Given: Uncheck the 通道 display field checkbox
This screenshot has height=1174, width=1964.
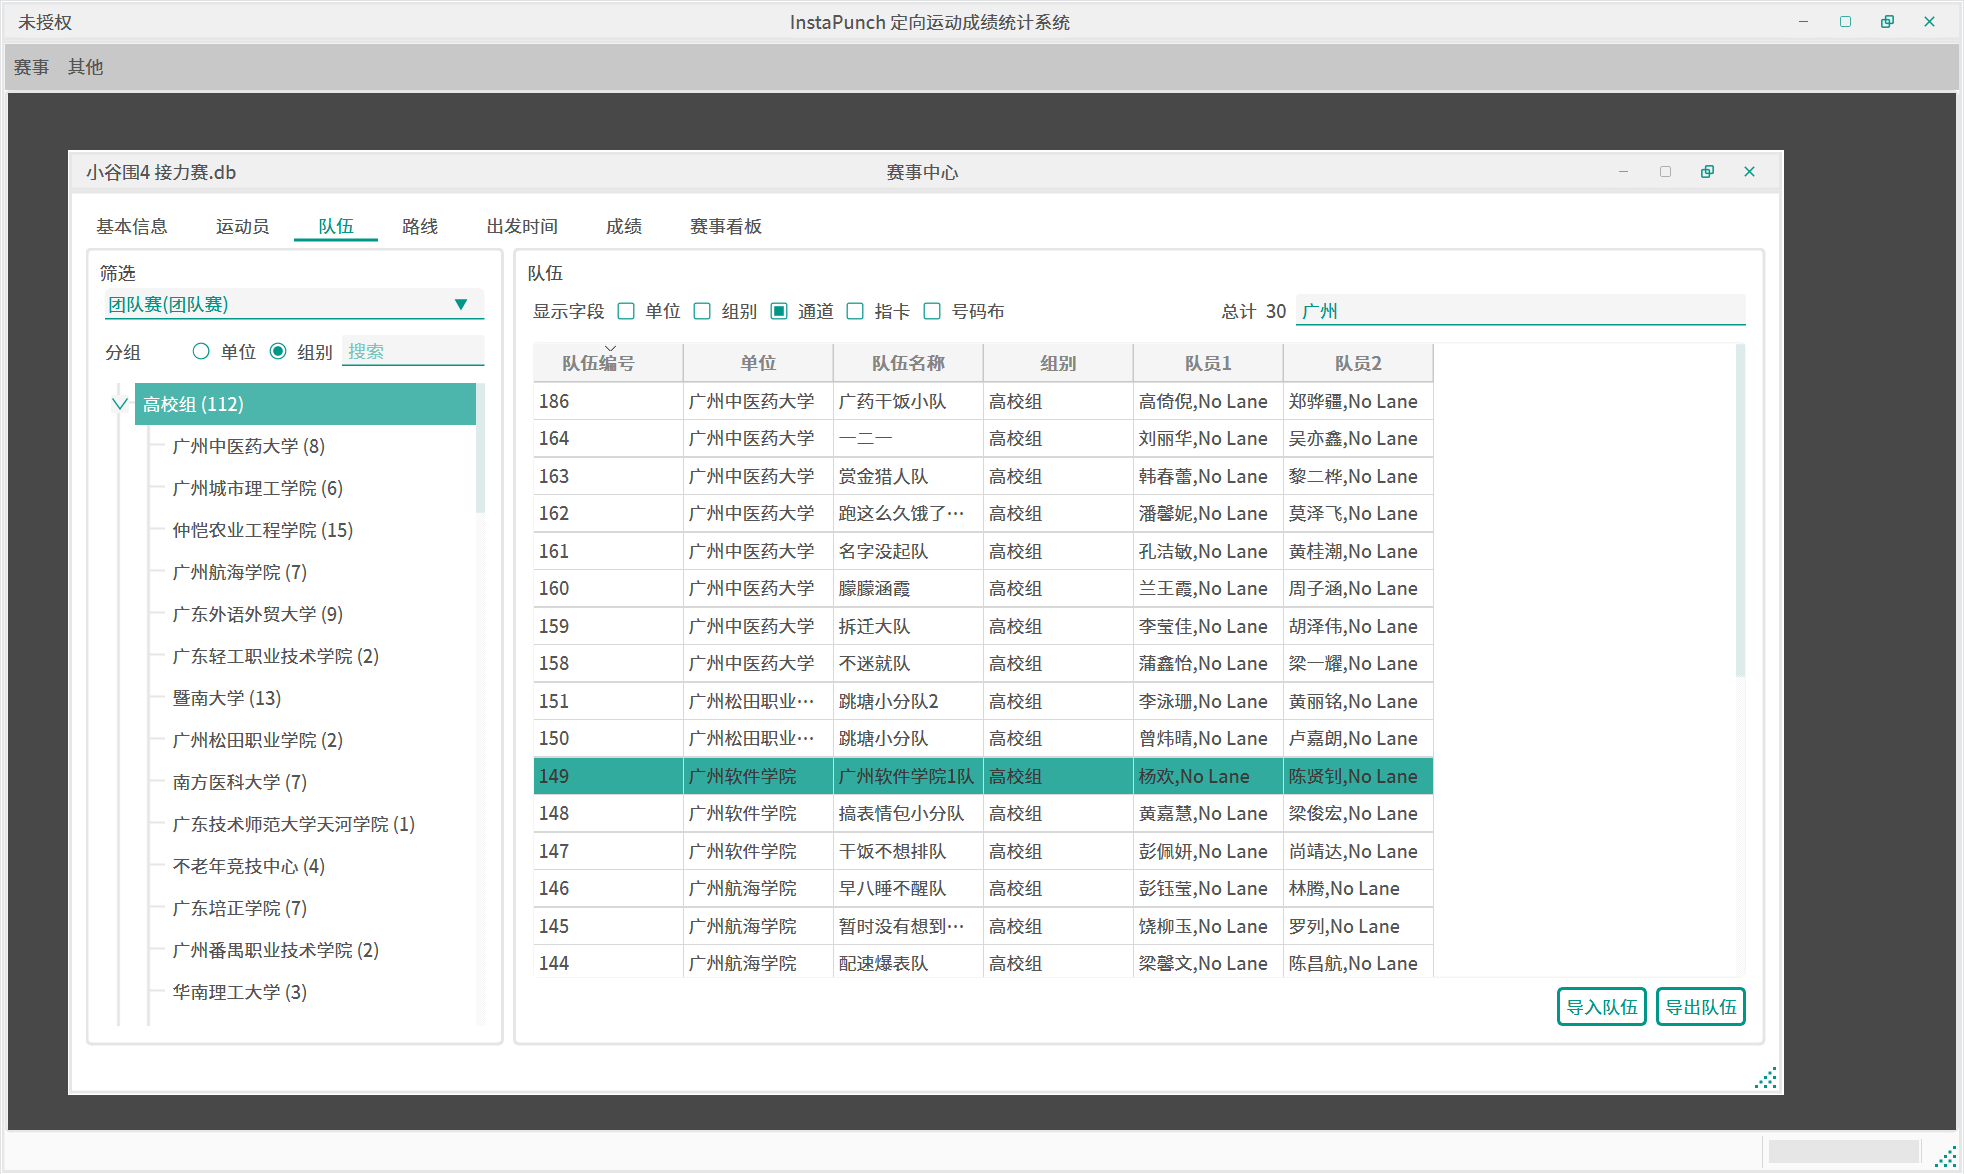Looking at the screenshot, I should [x=779, y=312].
